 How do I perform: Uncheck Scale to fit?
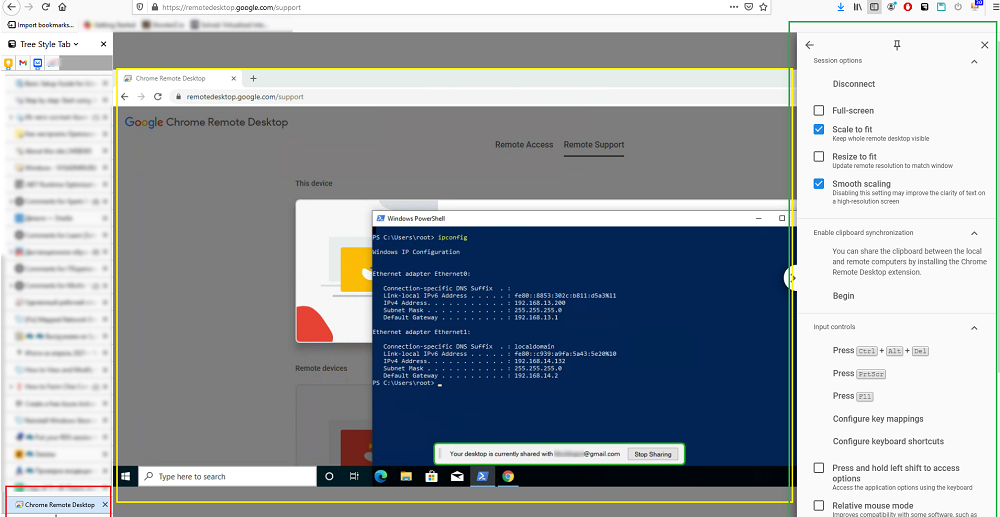coord(819,129)
